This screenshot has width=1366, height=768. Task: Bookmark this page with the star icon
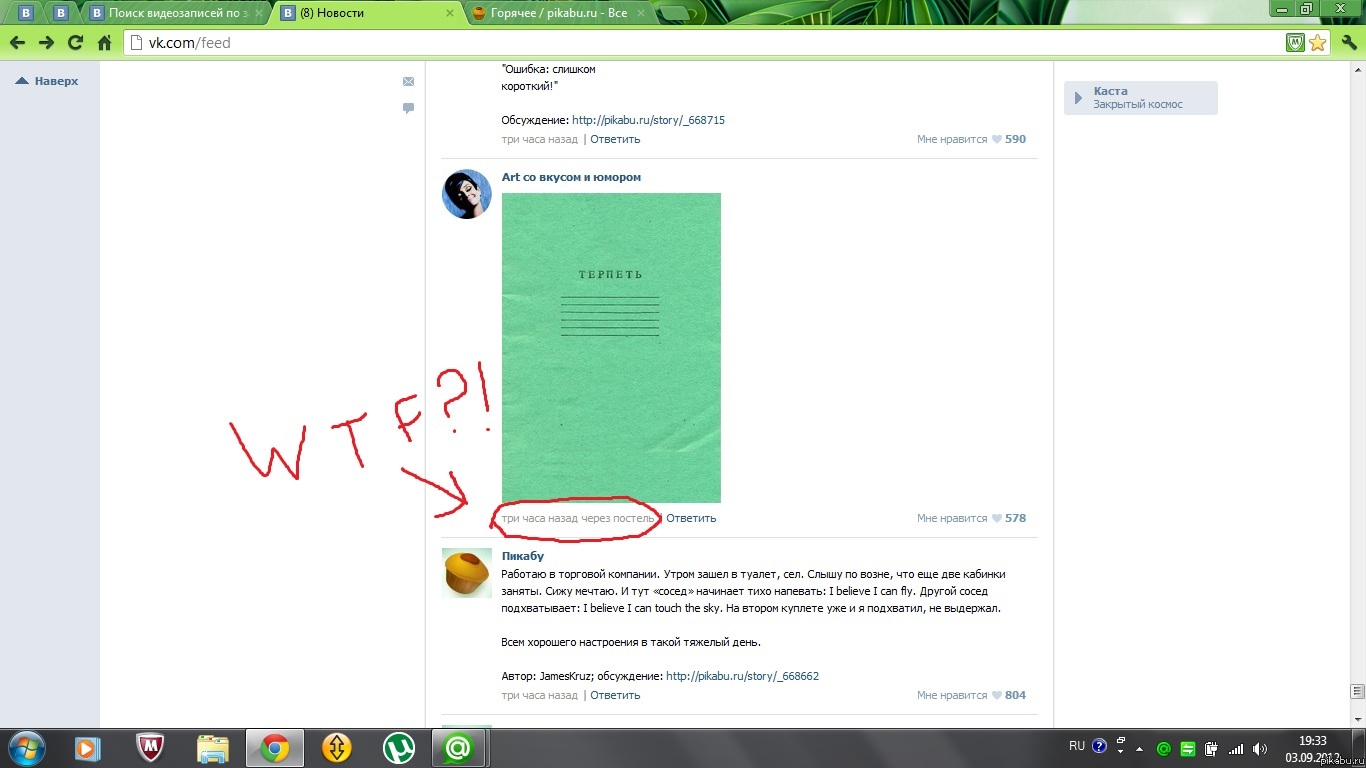[1318, 43]
